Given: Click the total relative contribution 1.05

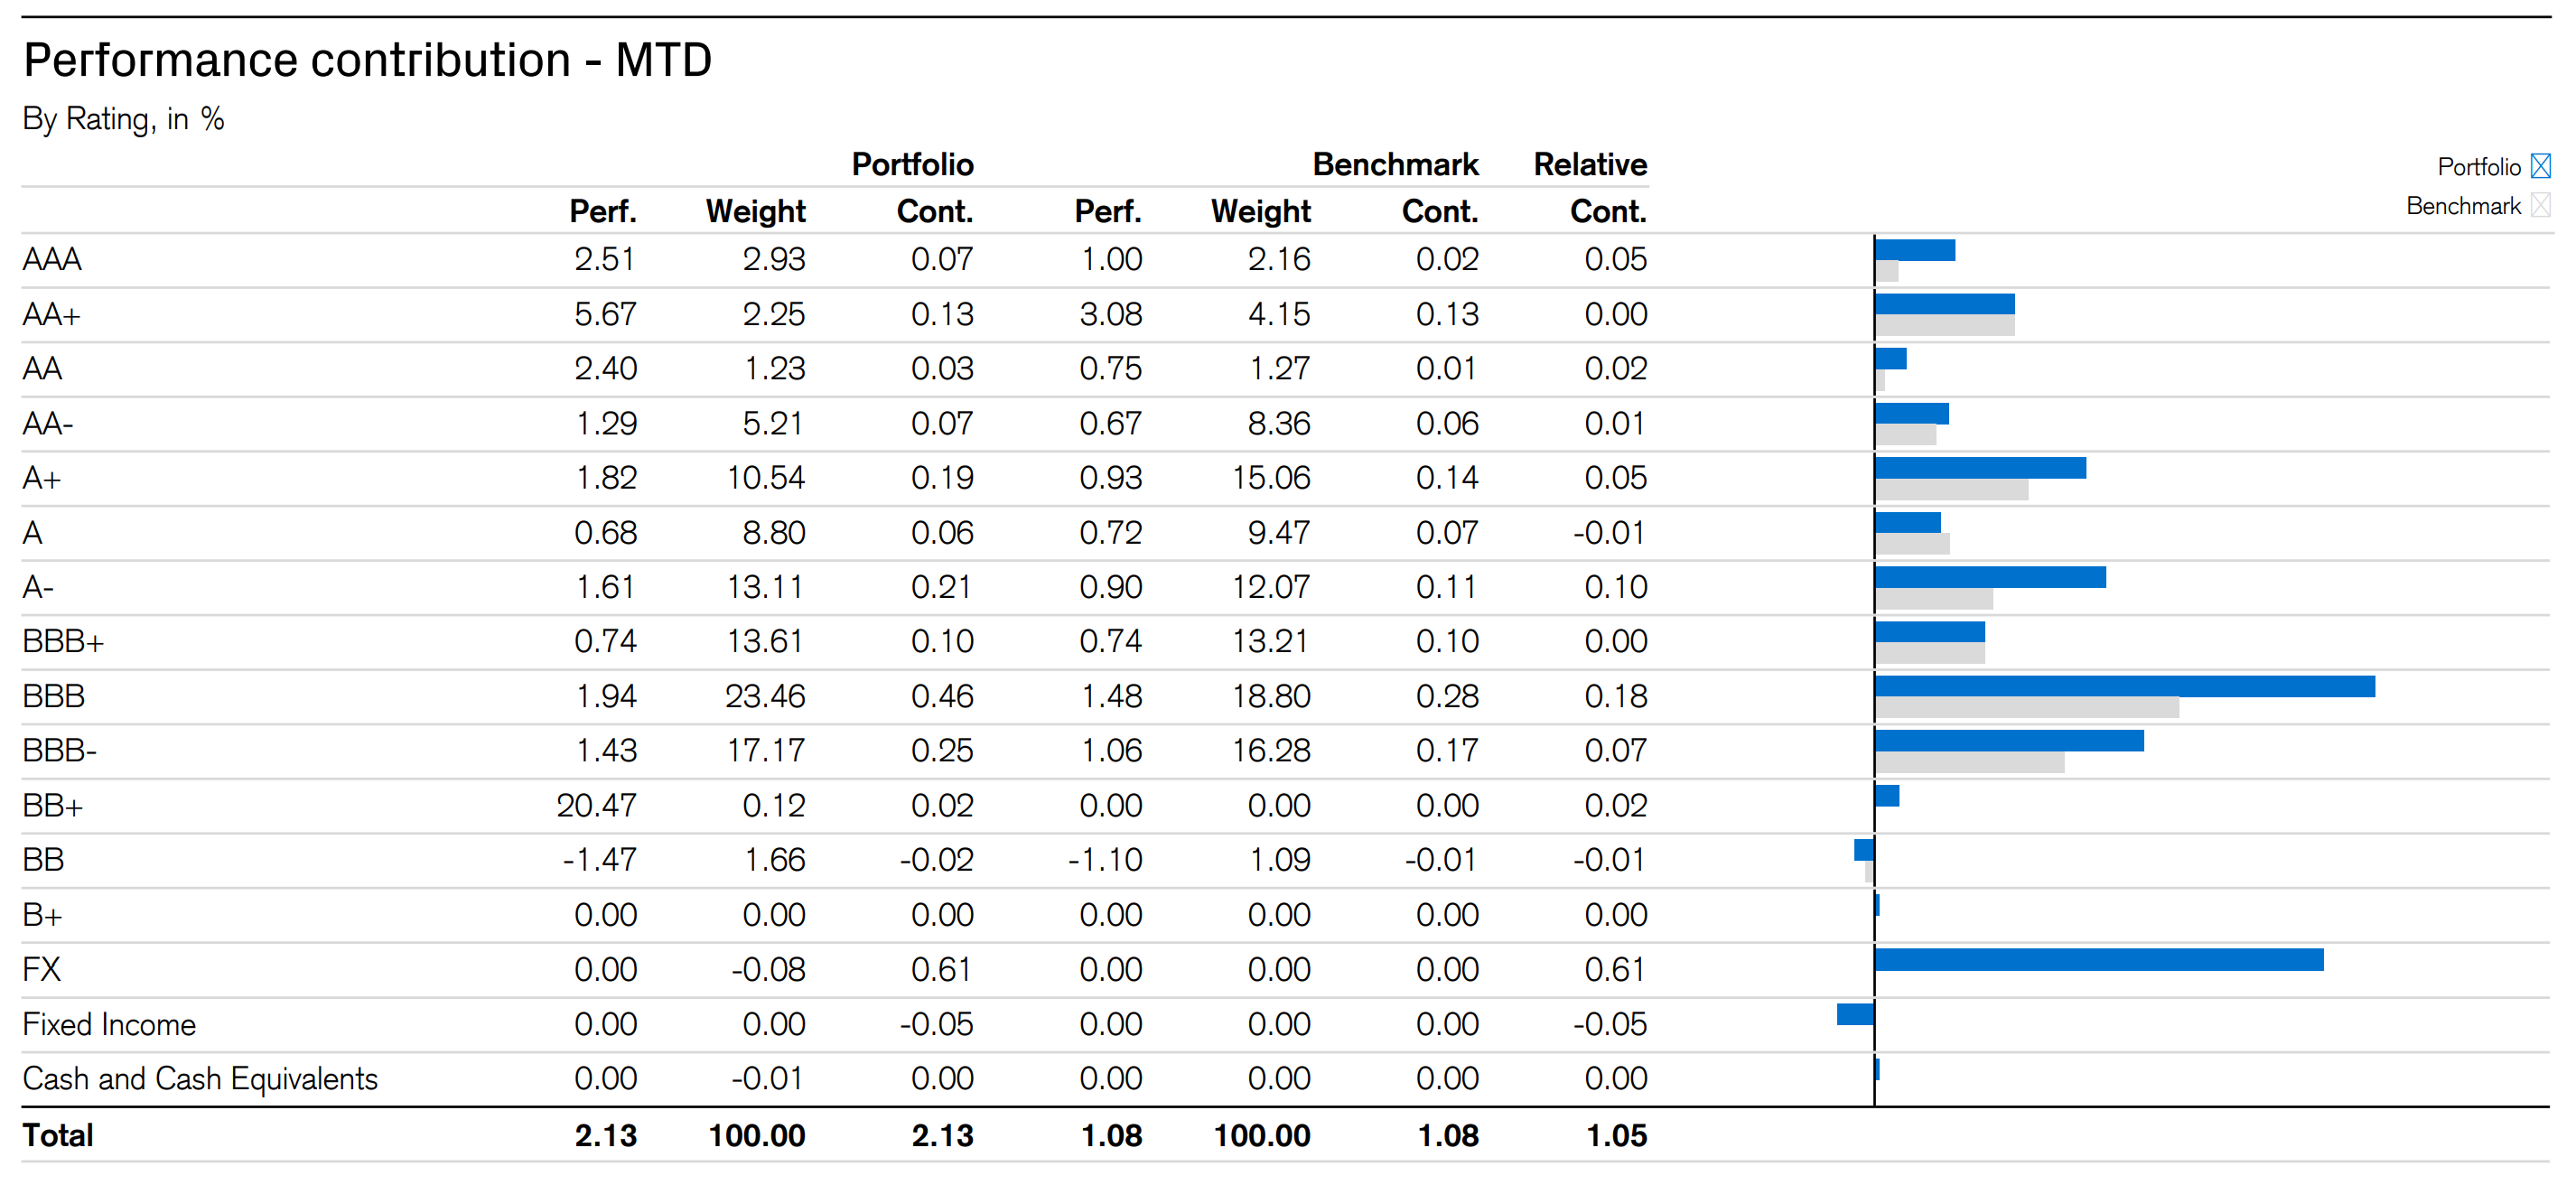Looking at the screenshot, I should [x=1616, y=1136].
